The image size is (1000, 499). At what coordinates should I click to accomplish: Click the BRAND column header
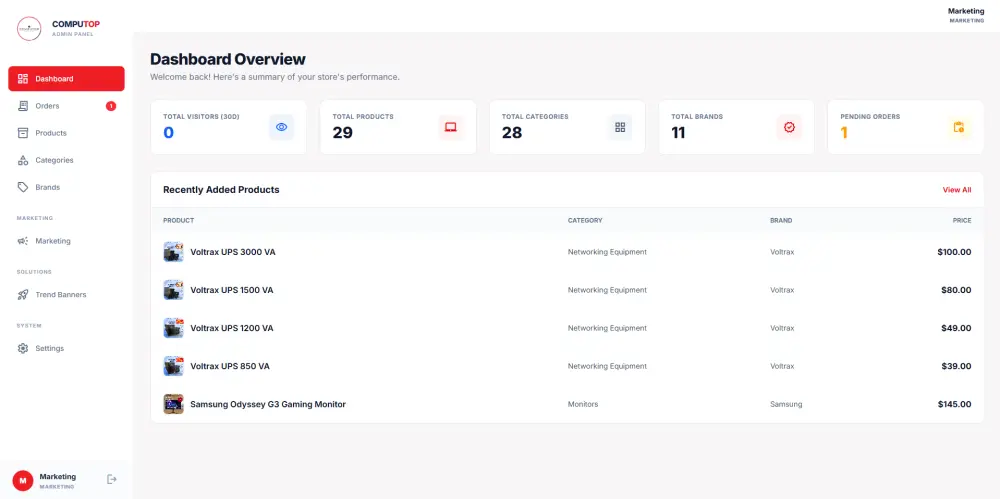click(781, 220)
